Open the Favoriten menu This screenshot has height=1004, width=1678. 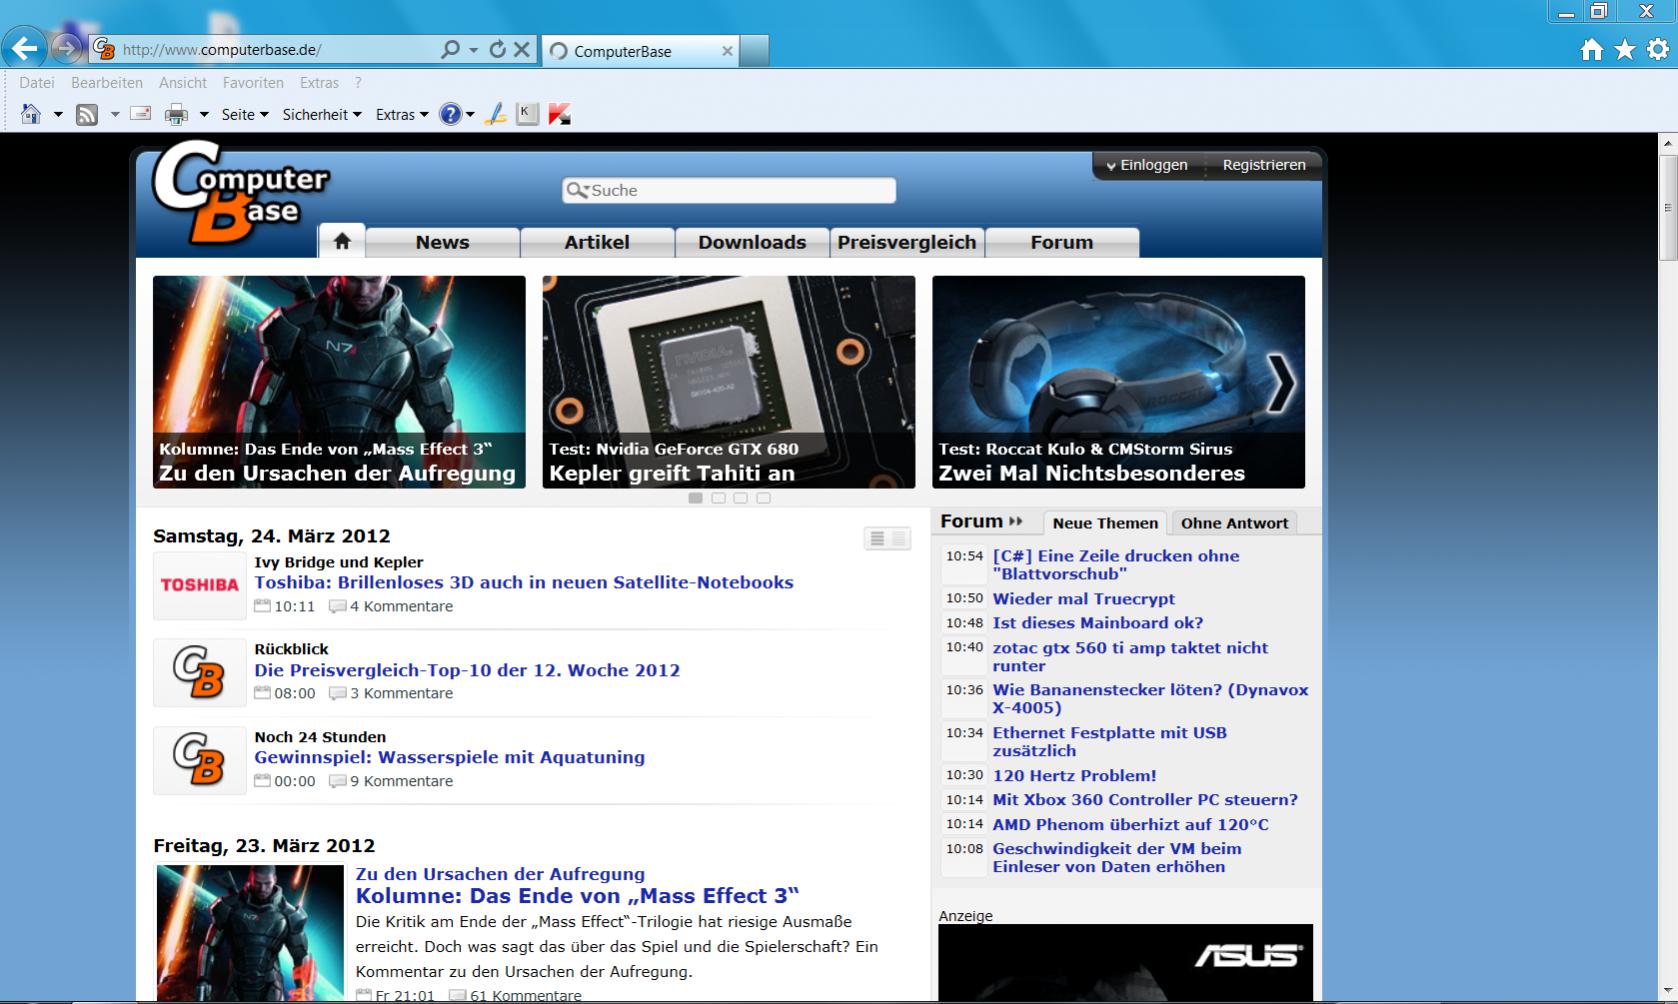[253, 83]
